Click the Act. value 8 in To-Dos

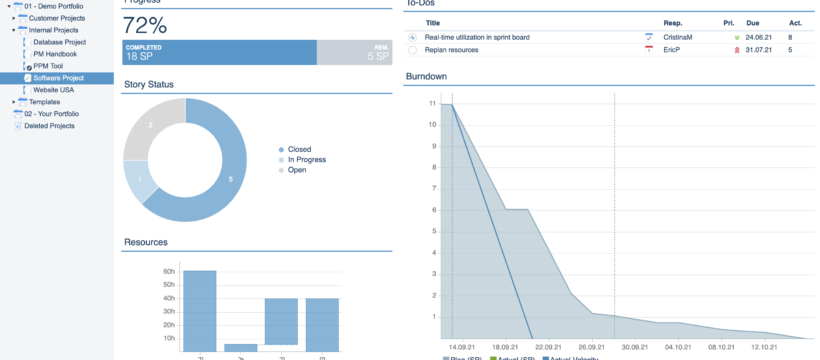pyautogui.click(x=790, y=38)
